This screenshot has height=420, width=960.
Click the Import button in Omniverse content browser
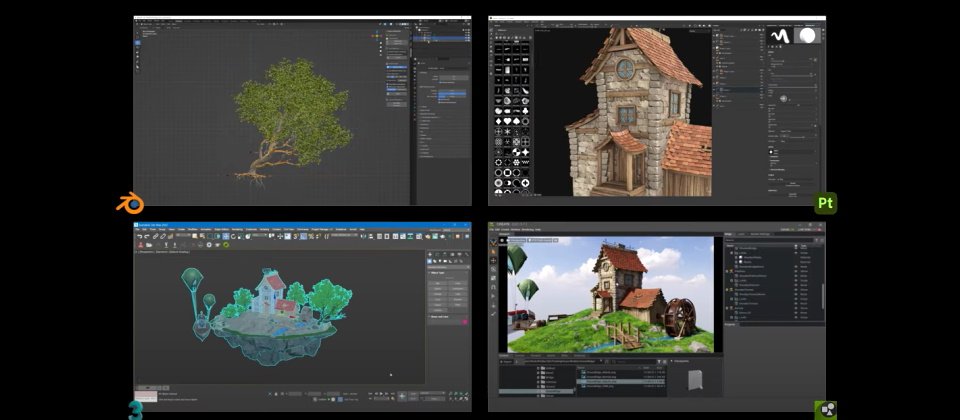506,362
